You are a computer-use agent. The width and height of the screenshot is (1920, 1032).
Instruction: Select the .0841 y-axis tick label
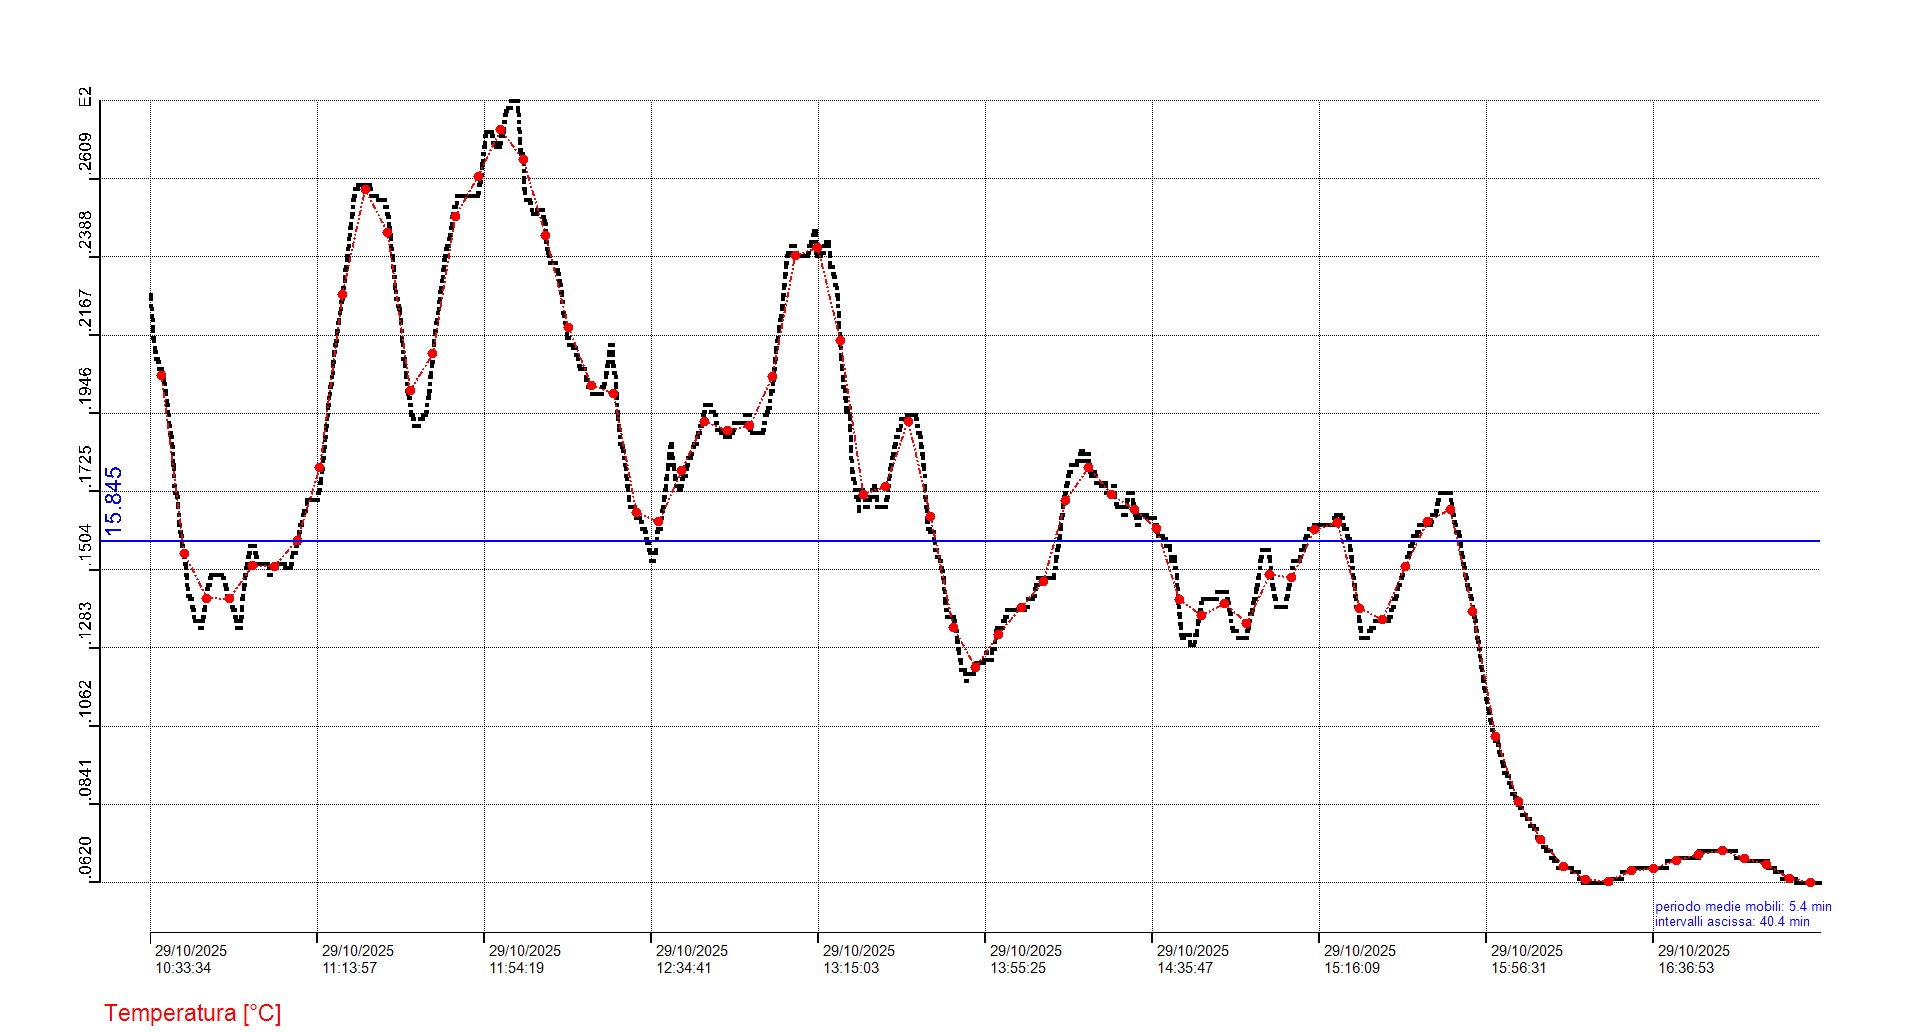click(86, 780)
